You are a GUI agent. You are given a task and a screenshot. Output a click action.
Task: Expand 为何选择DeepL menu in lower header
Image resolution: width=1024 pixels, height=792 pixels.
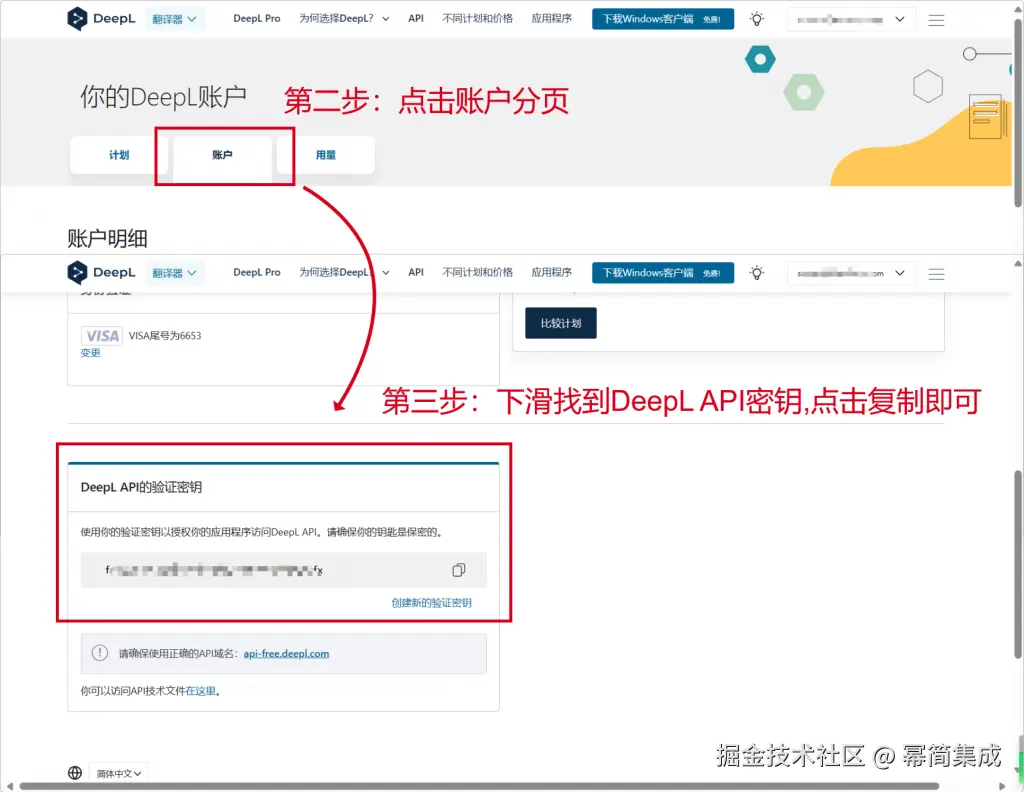[x=344, y=272]
